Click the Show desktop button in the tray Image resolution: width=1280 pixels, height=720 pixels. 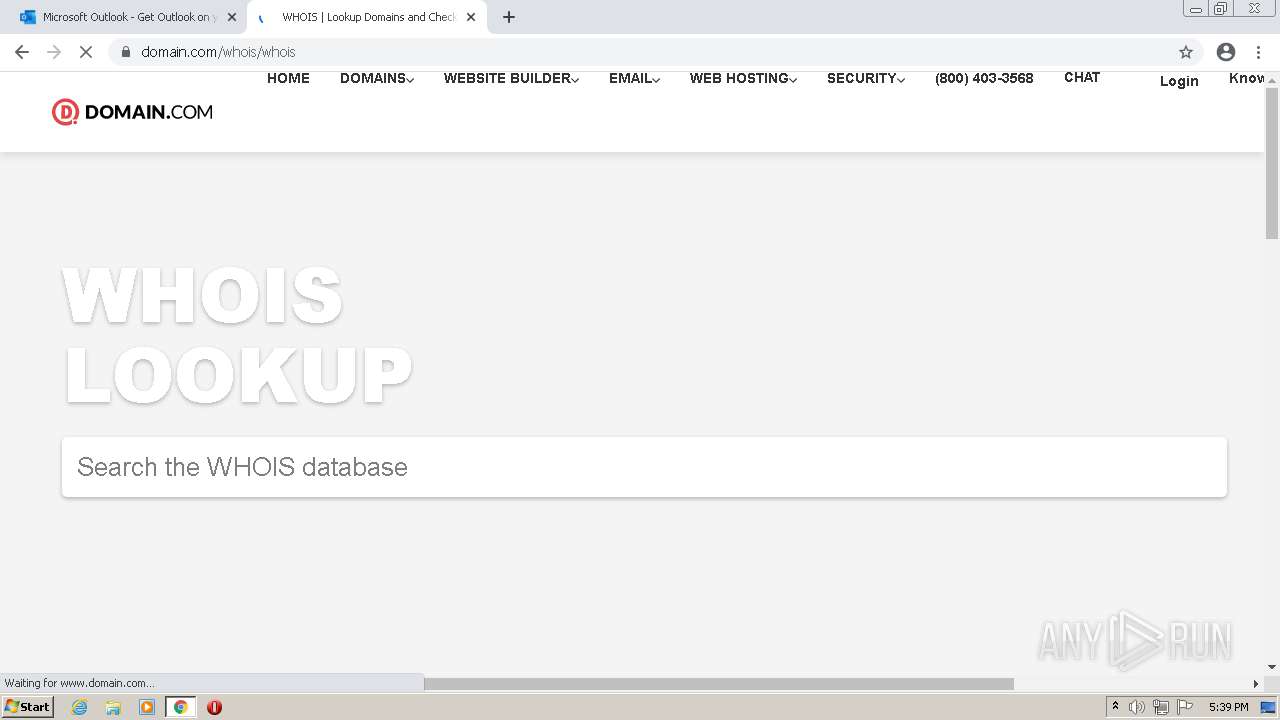1269,707
